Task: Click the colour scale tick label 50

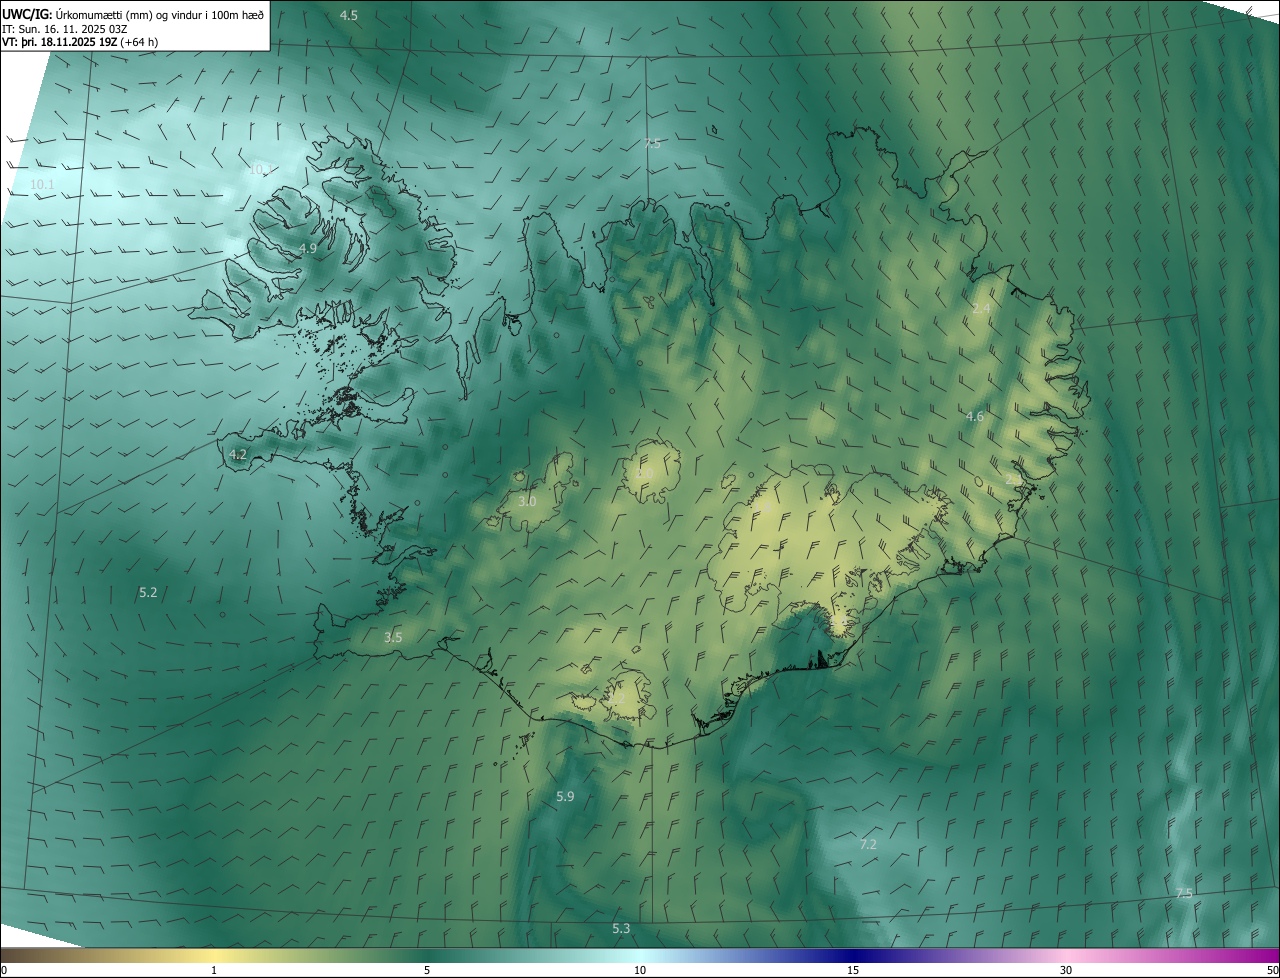Action: (x=1271, y=970)
